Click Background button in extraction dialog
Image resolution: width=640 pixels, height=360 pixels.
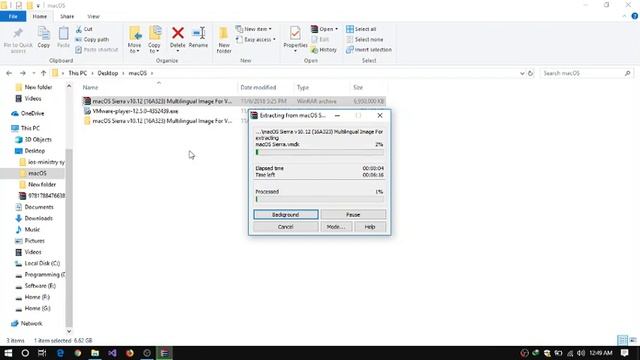click(286, 214)
